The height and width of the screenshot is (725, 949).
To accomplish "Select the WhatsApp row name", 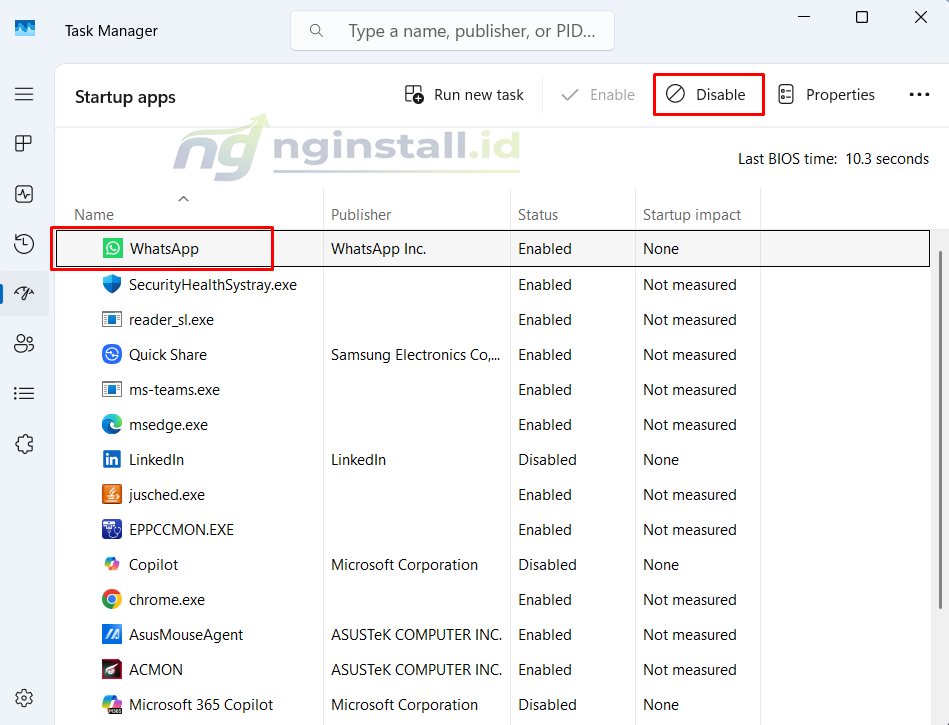I will (x=164, y=249).
